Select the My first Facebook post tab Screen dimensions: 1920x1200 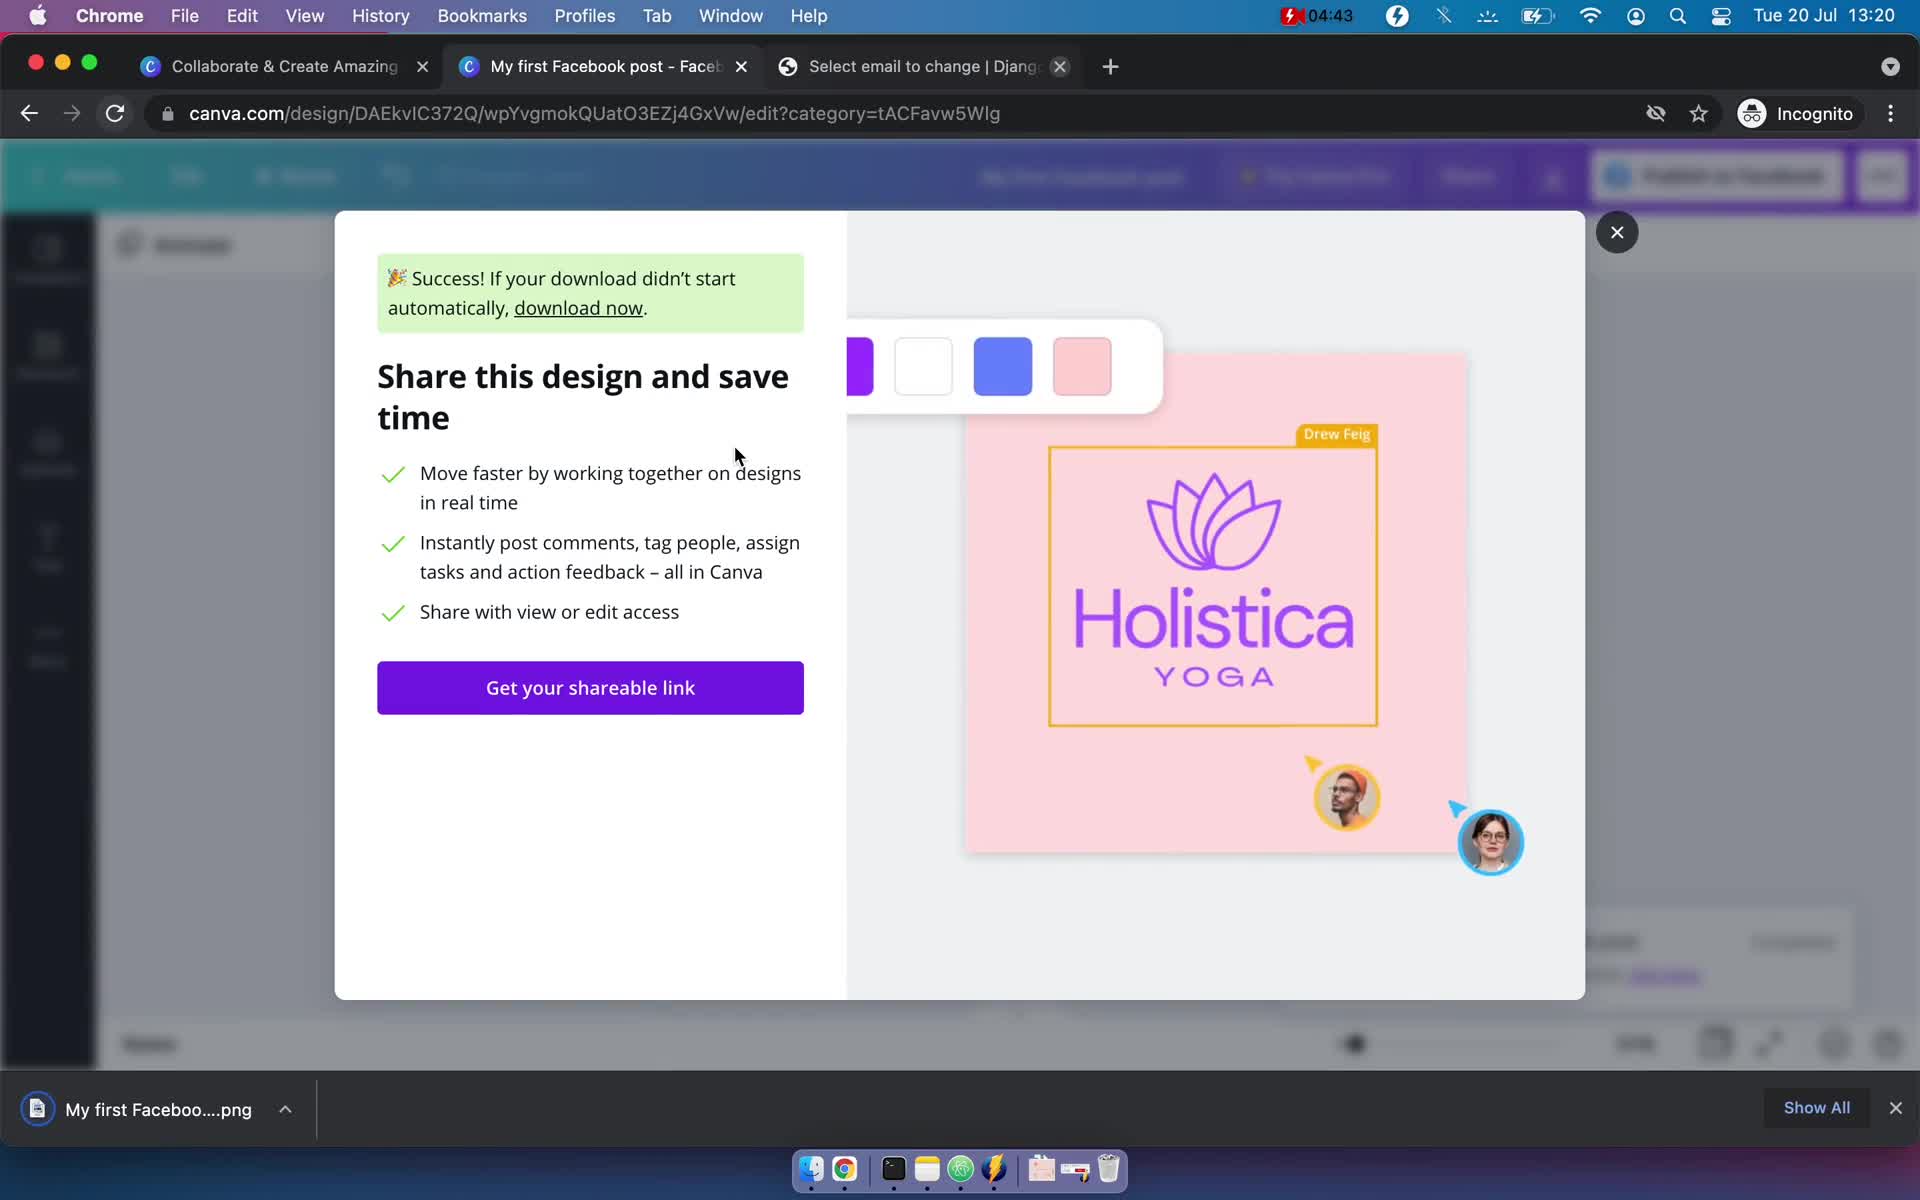pyautogui.click(x=605, y=66)
